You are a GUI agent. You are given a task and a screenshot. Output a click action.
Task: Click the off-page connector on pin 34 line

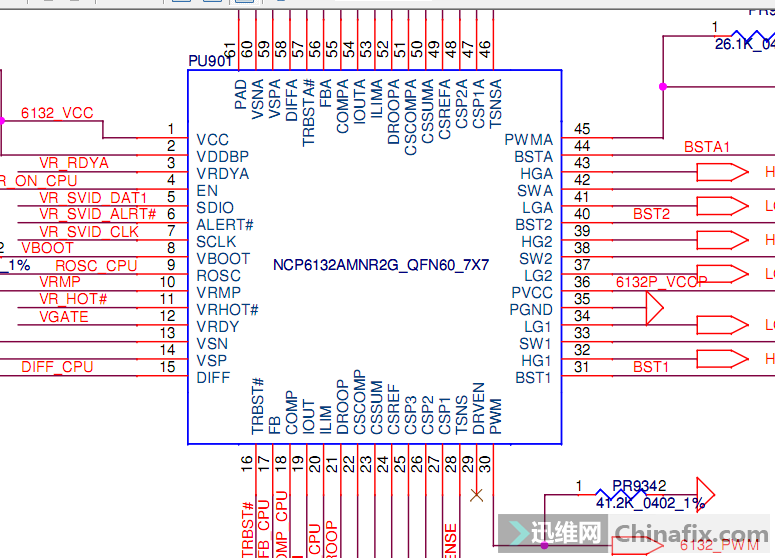coord(722,325)
